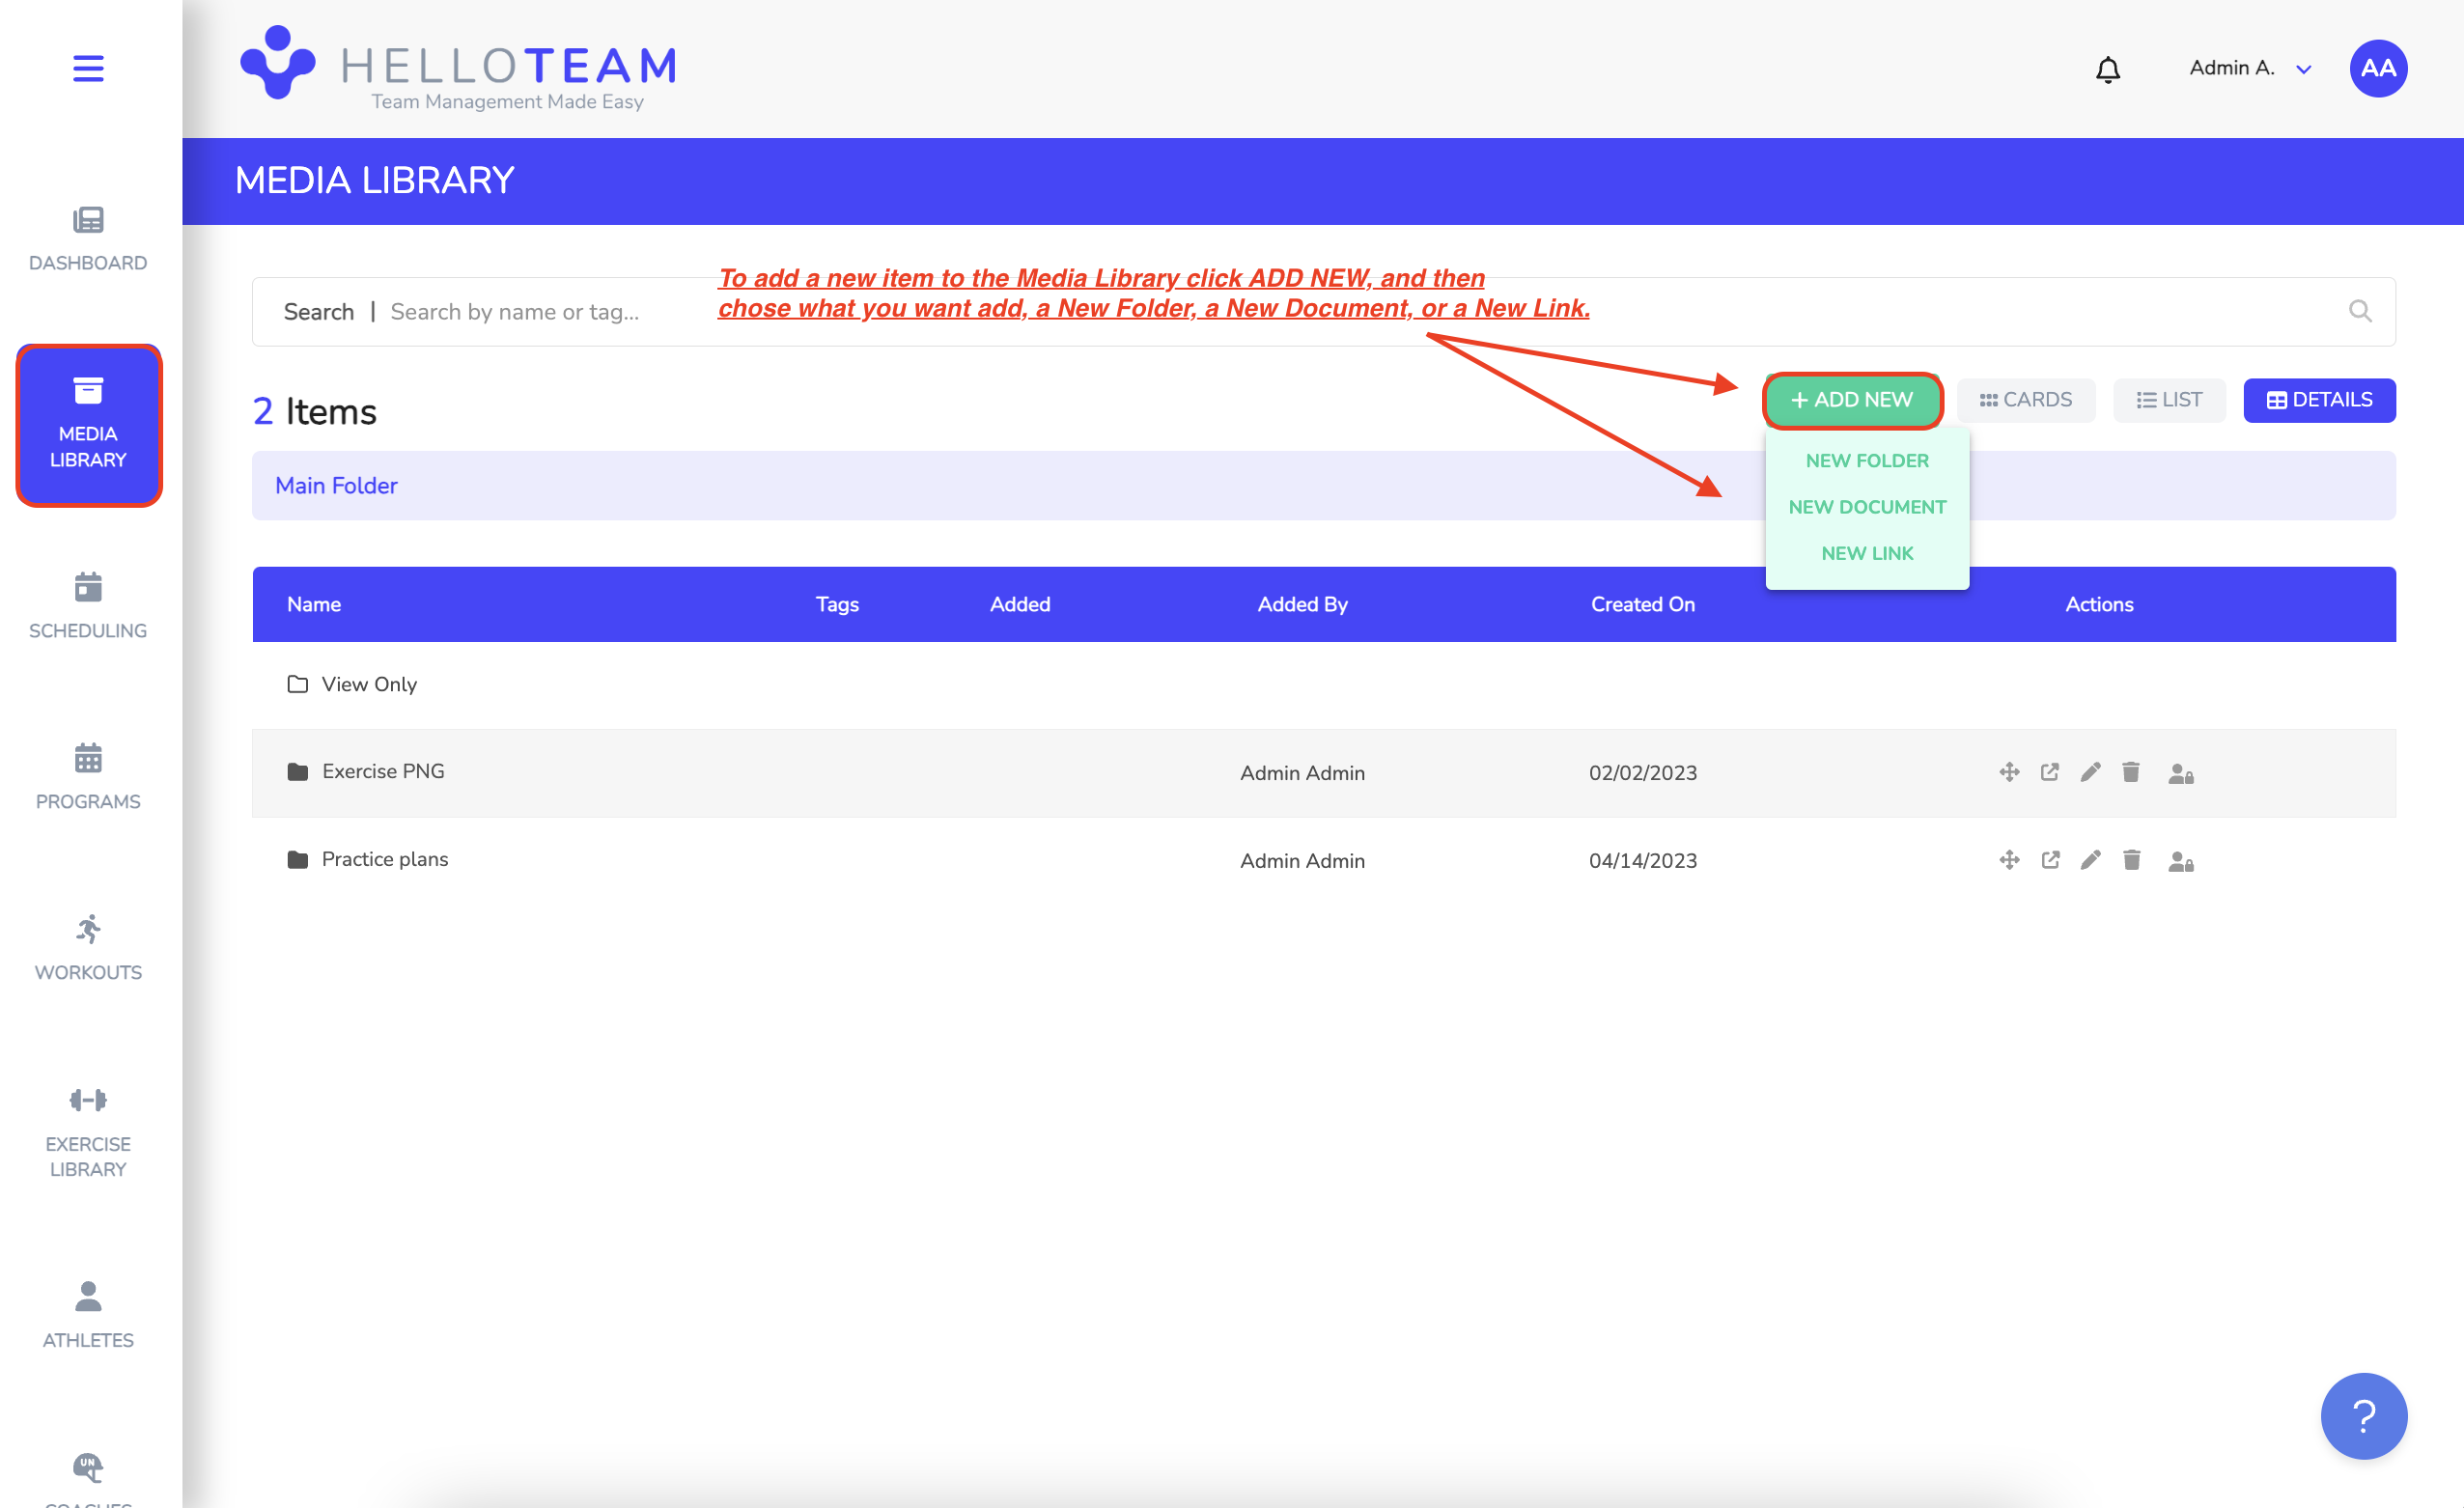The image size is (2464, 1508).
Task: Switch to Cards view
Action: [x=2025, y=400]
